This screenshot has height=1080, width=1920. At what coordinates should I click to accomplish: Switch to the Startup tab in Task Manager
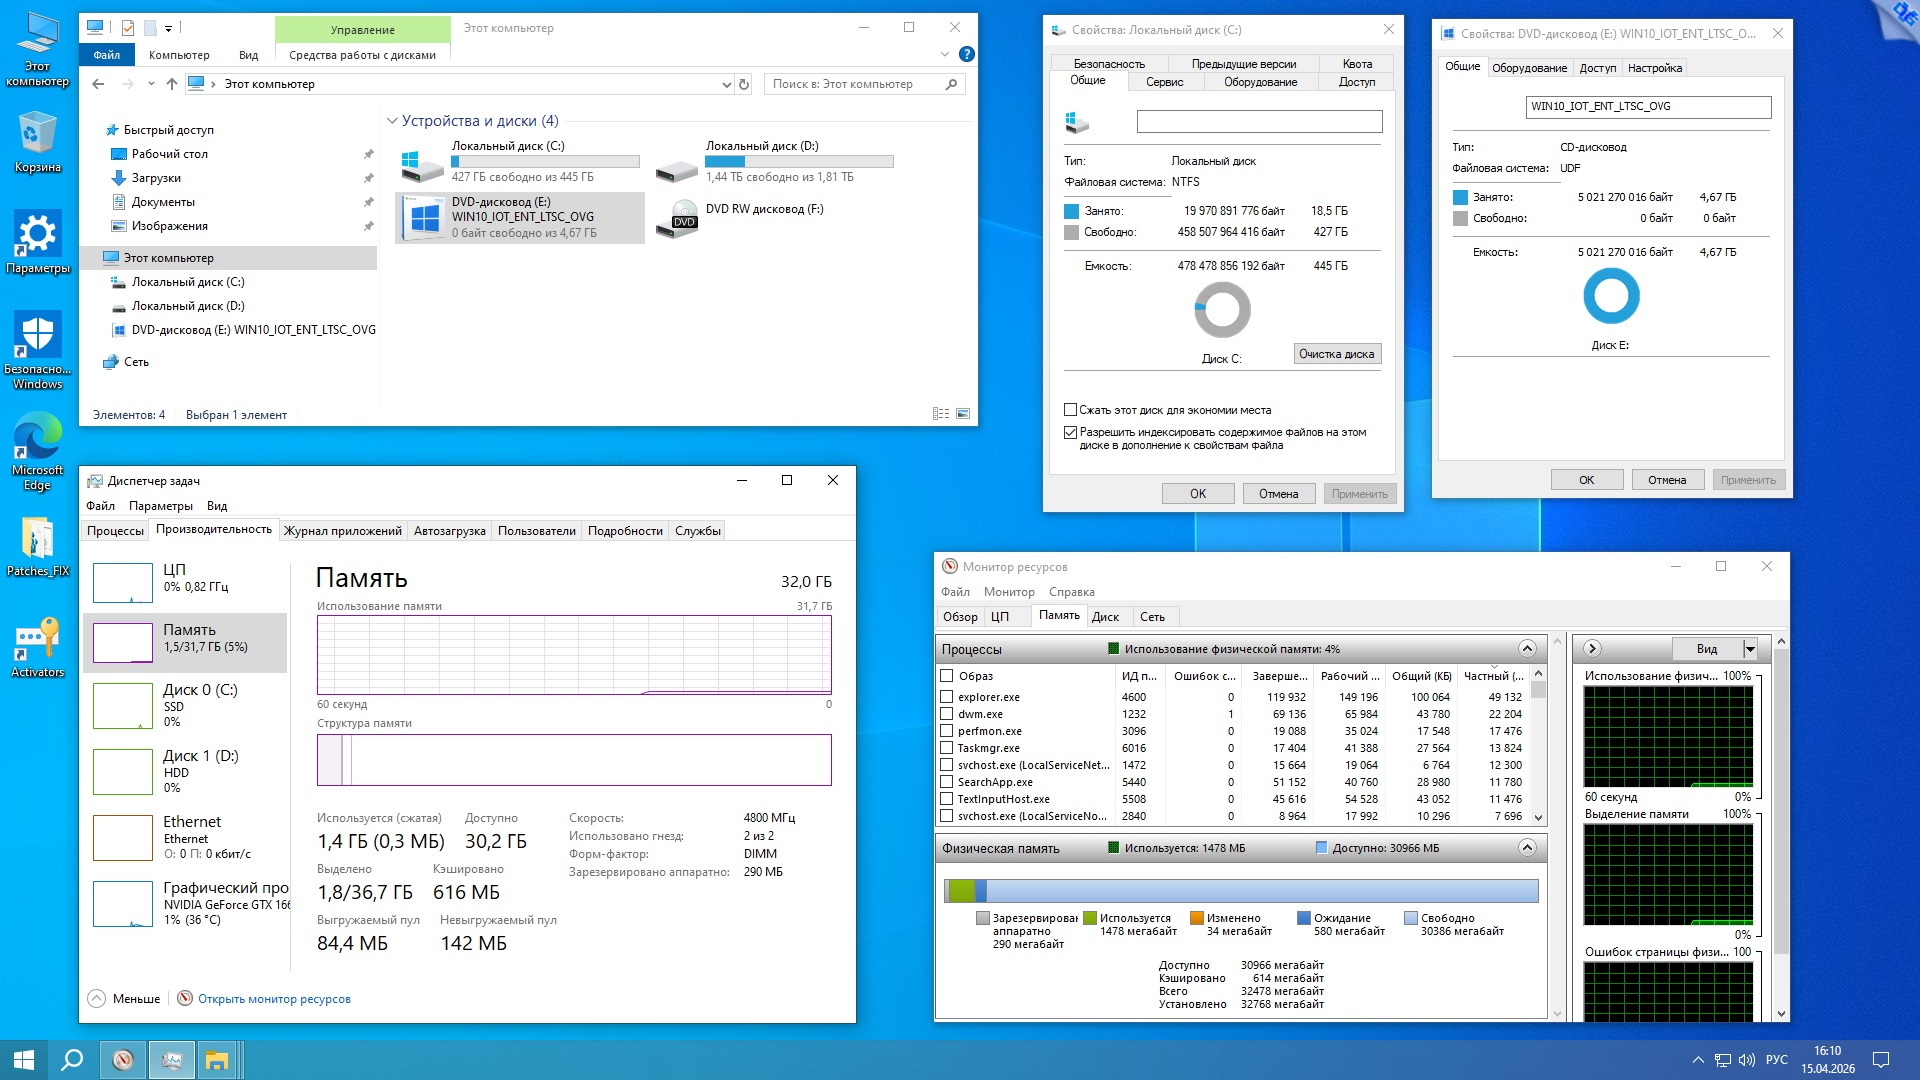point(449,531)
